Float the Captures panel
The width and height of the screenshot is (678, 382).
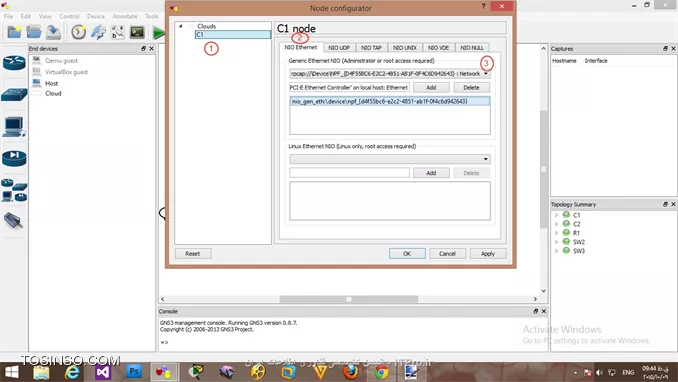pyautogui.click(x=665, y=48)
